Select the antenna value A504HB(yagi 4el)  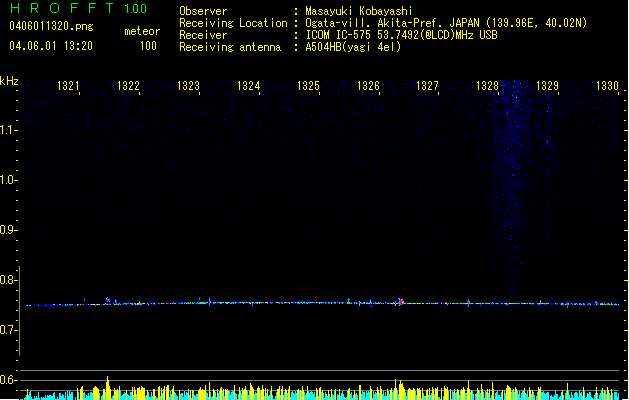[353, 47]
